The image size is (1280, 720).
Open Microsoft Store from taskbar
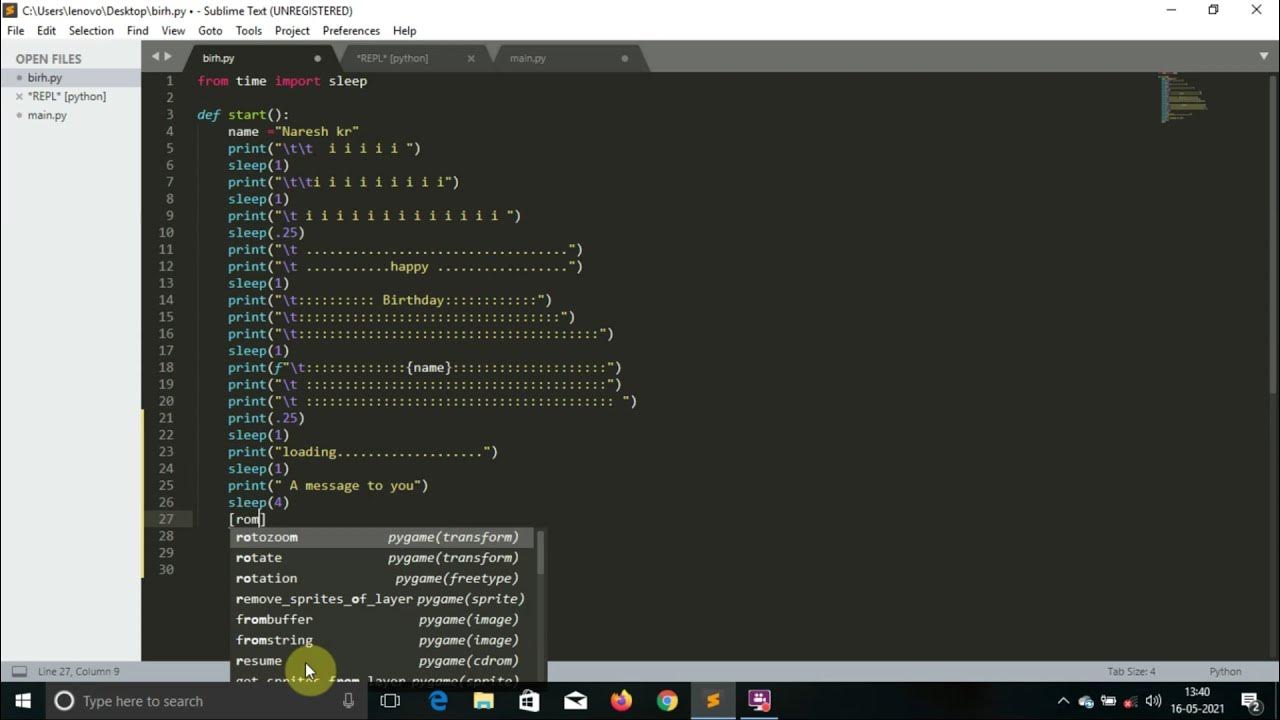[530, 701]
